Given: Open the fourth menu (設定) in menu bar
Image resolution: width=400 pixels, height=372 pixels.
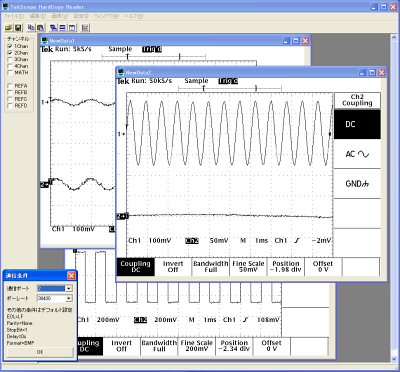Looking at the screenshot, I should [x=81, y=16].
